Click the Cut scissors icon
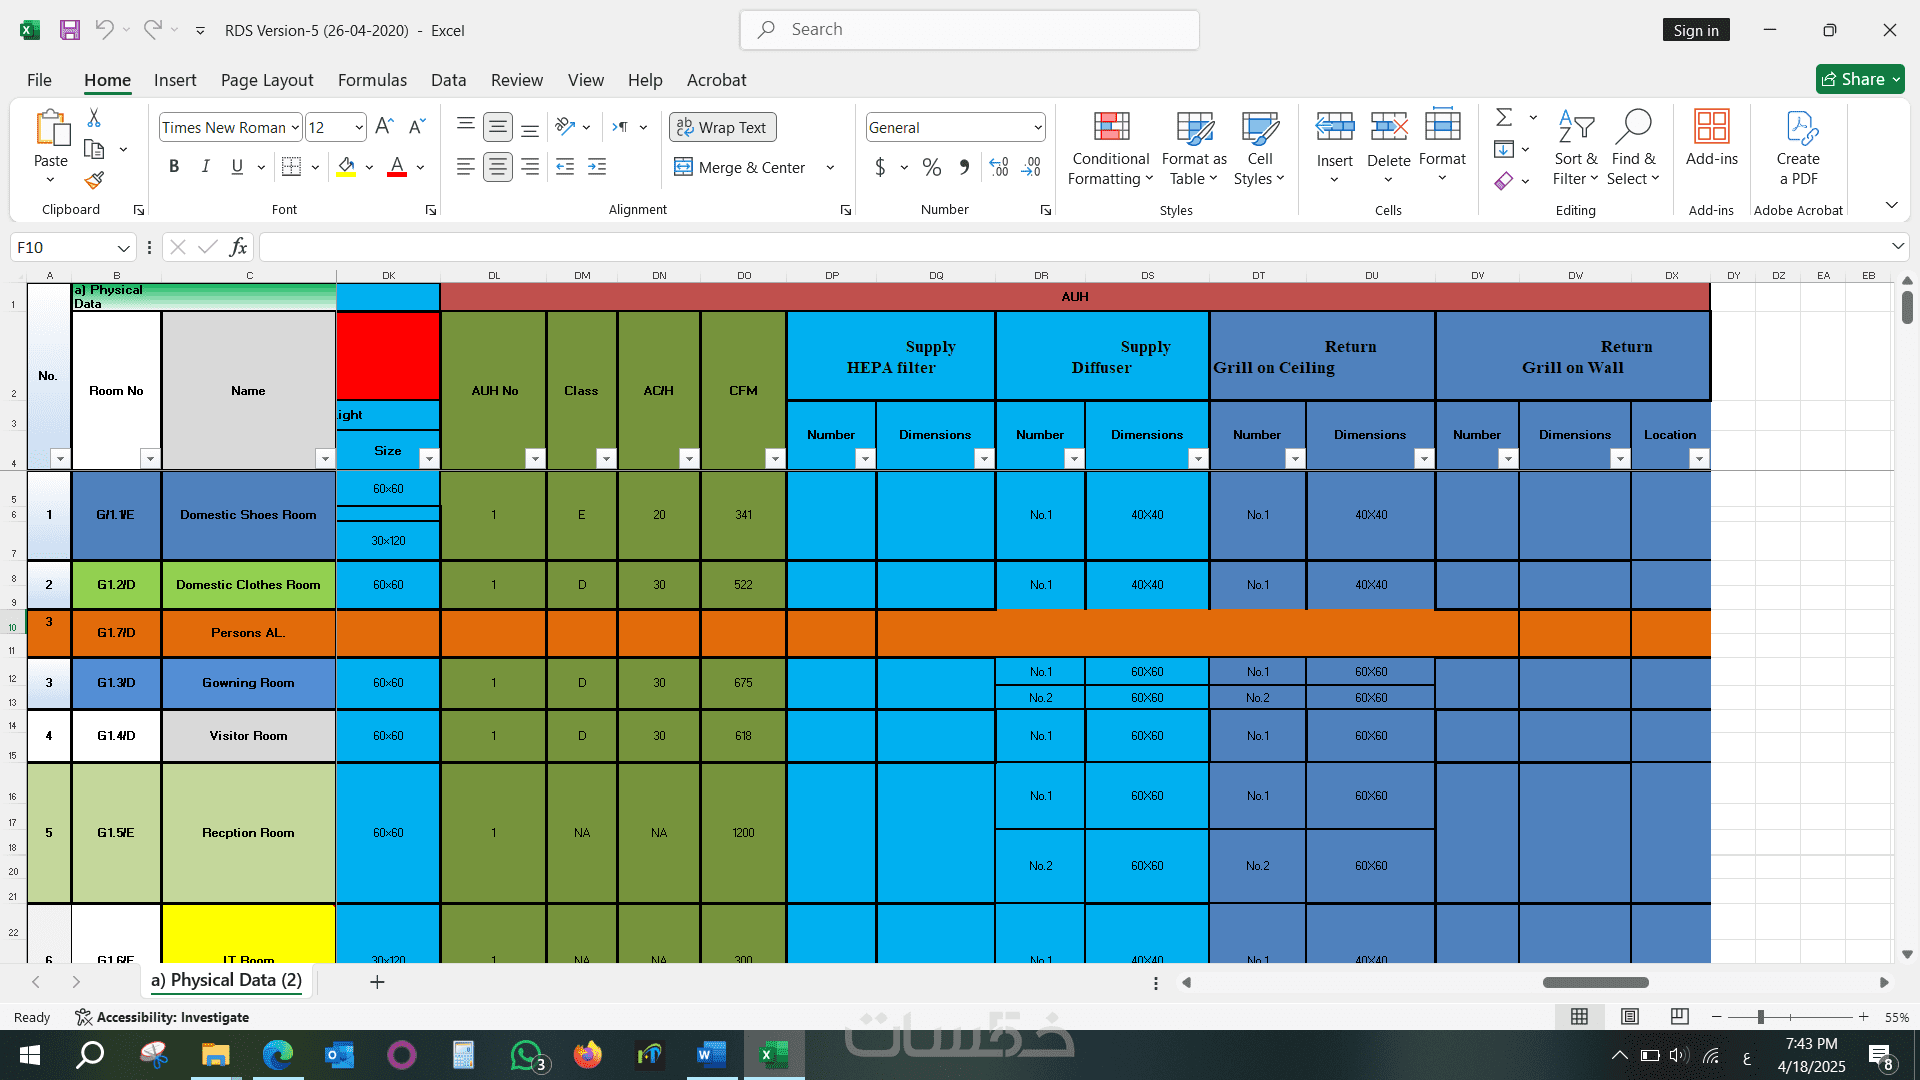The width and height of the screenshot is (1920, 1080). [94, 118]
